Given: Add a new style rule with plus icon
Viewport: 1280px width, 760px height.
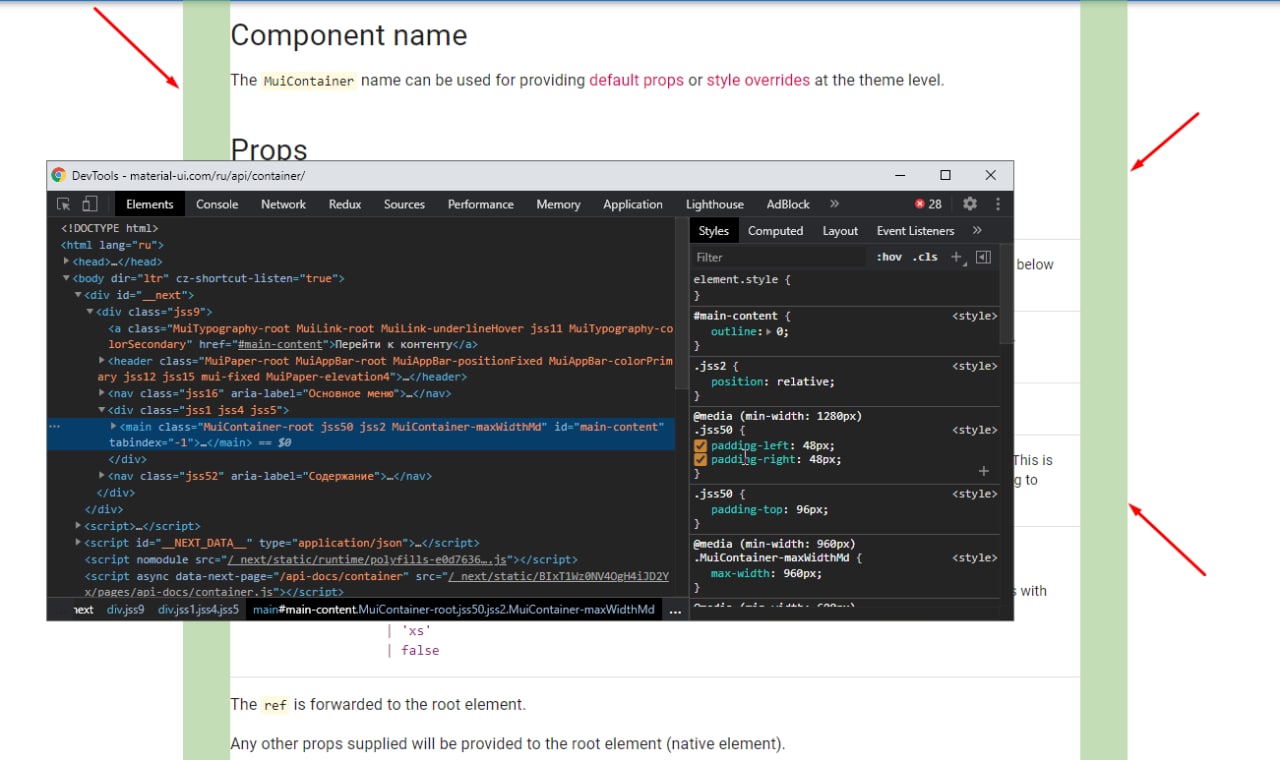Looking at the screenshot, I should pos(957,257).
